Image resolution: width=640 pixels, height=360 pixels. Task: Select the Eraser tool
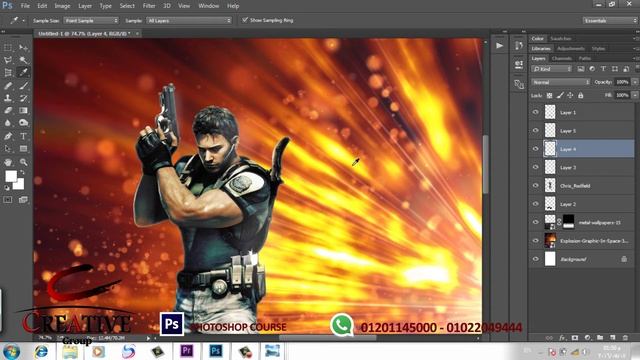pos(8,110)
